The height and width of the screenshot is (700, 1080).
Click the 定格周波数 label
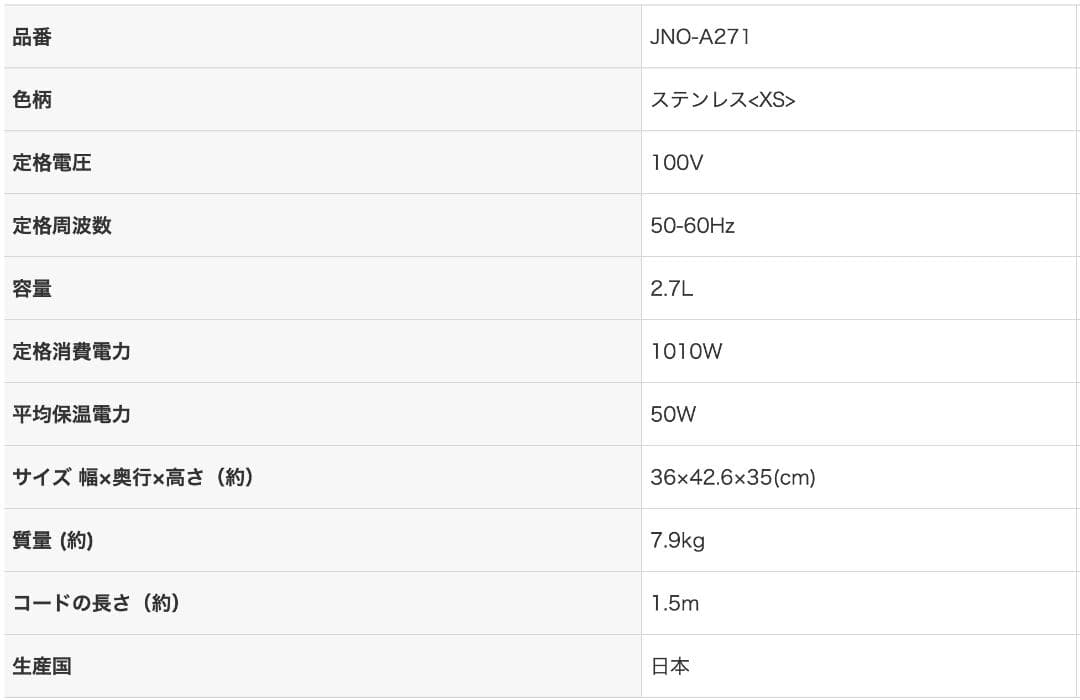click(x=62, y=226)
